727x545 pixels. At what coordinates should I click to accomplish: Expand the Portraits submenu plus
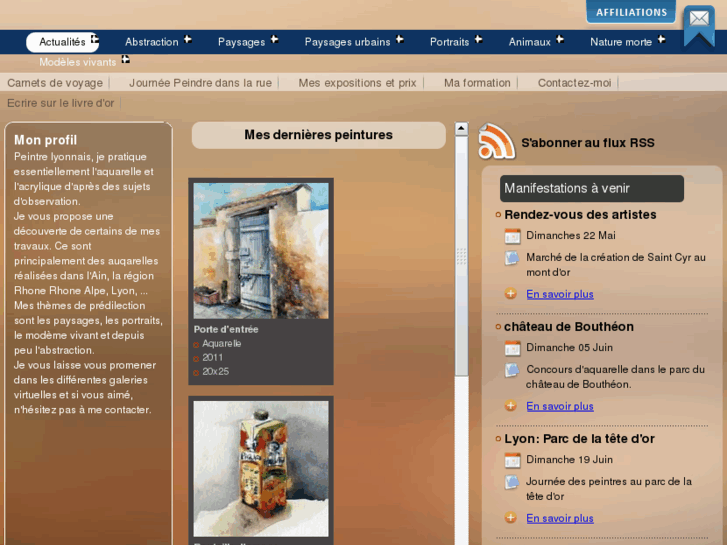point(478,39)
